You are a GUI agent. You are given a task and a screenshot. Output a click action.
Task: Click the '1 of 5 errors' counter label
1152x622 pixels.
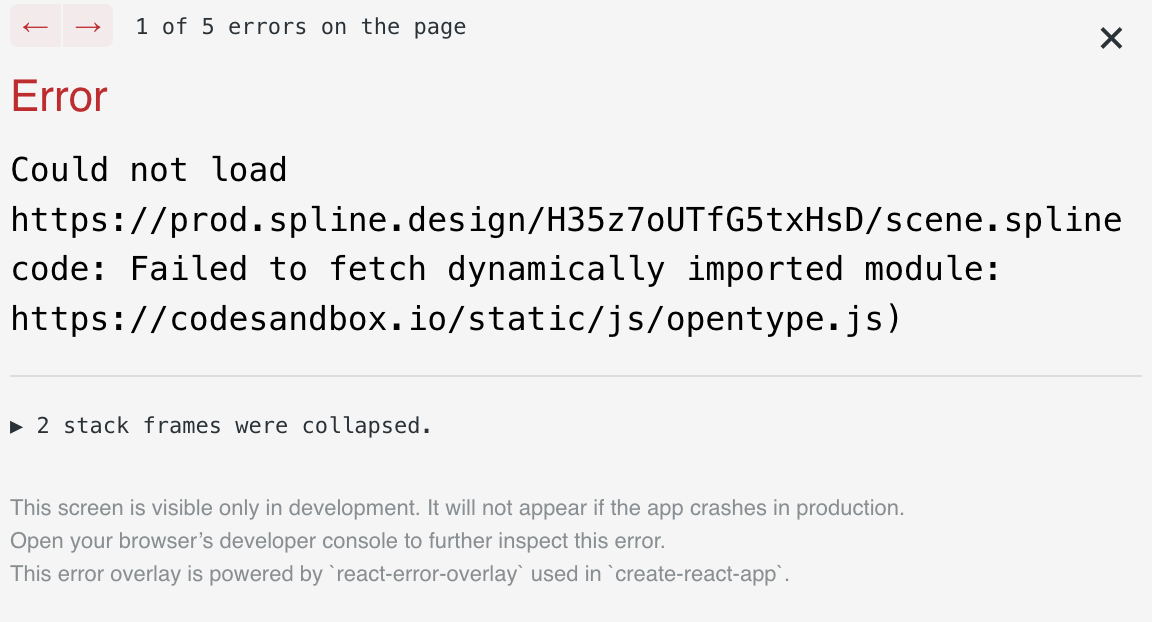[300, 27]
